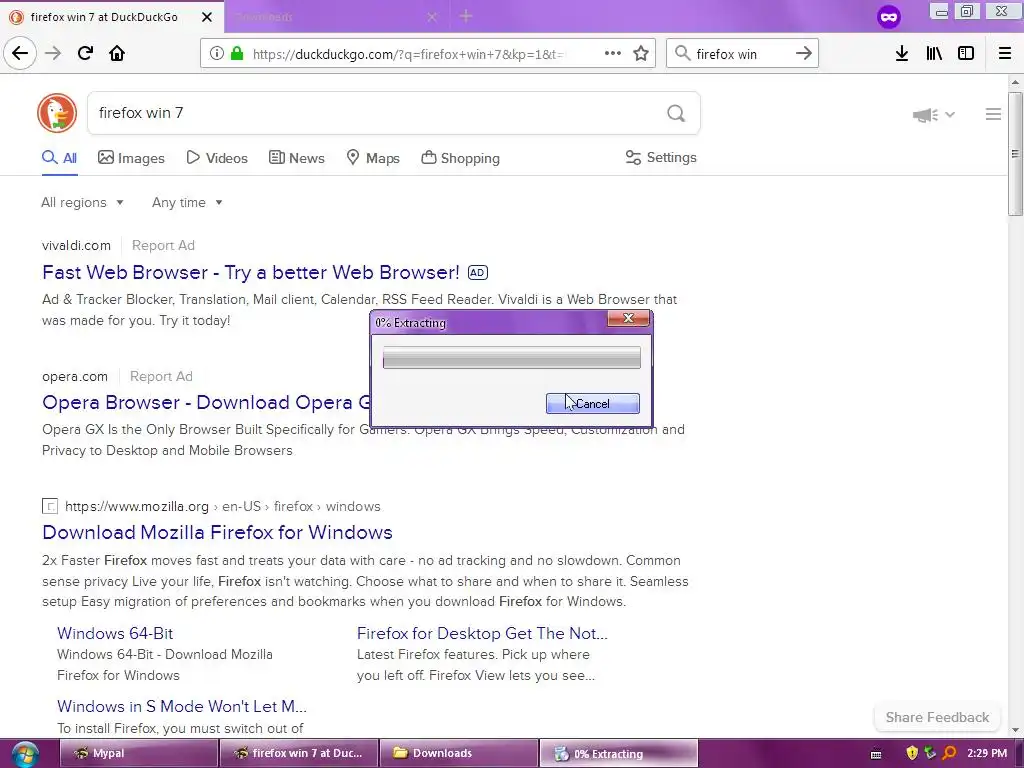The image size is (1024, 768).
Task: Reload the current page
Action: click(85, 53)
